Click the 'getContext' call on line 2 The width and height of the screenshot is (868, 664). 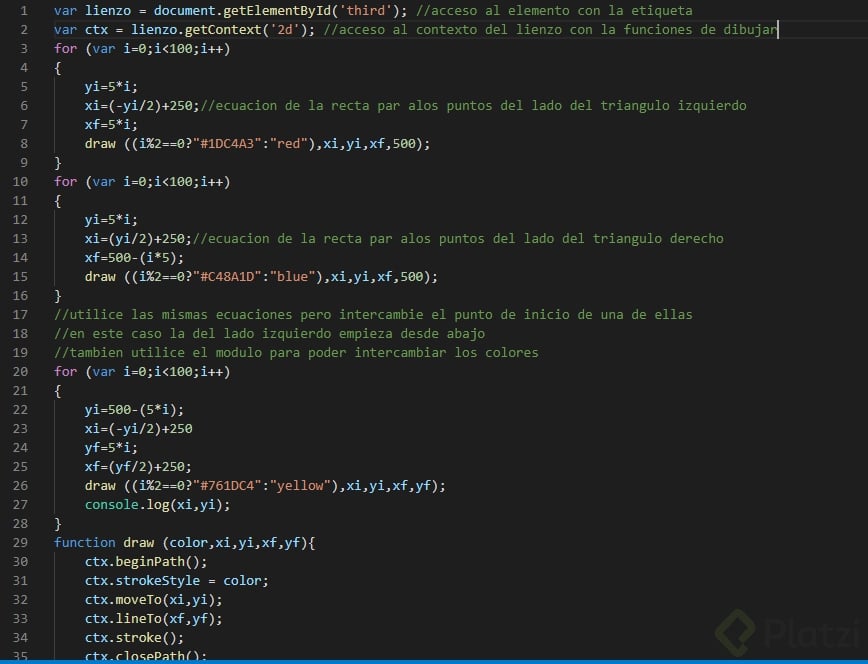click(223, 29)
